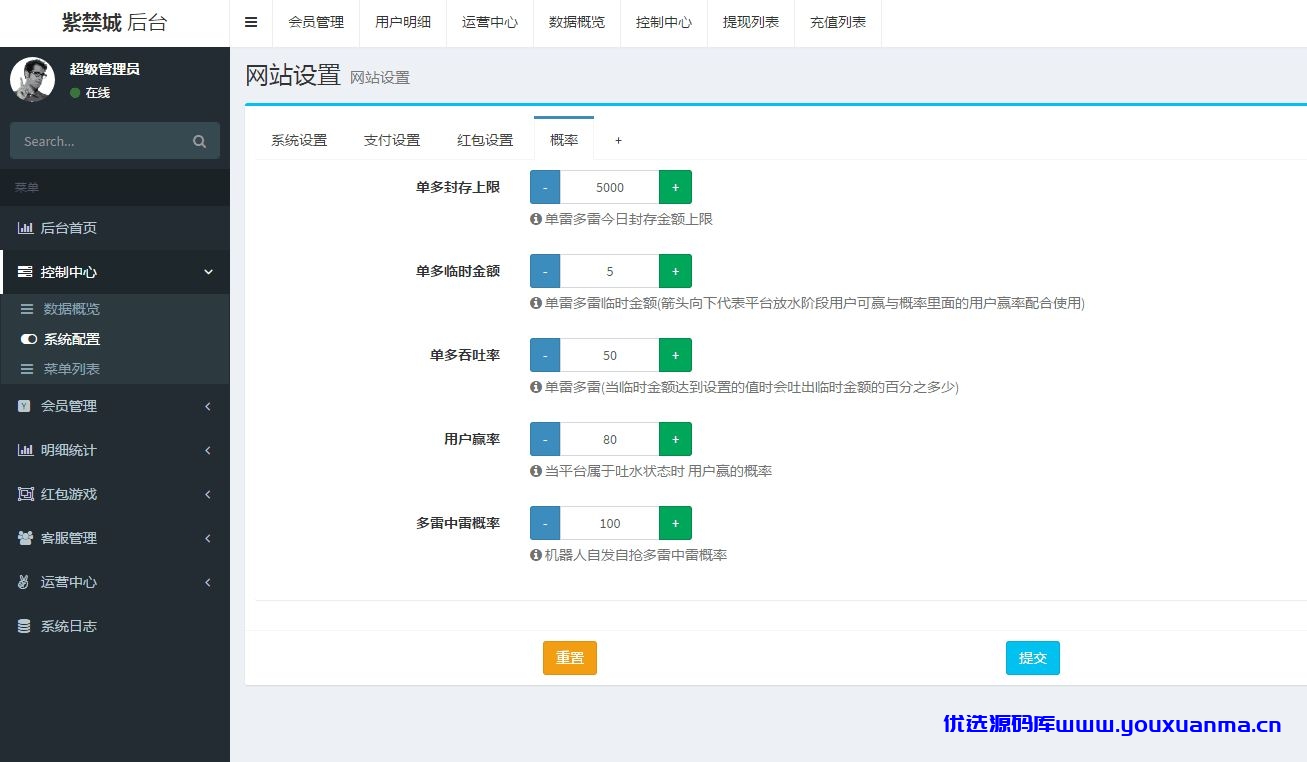Select the 概率 tab

coord(564,139)
